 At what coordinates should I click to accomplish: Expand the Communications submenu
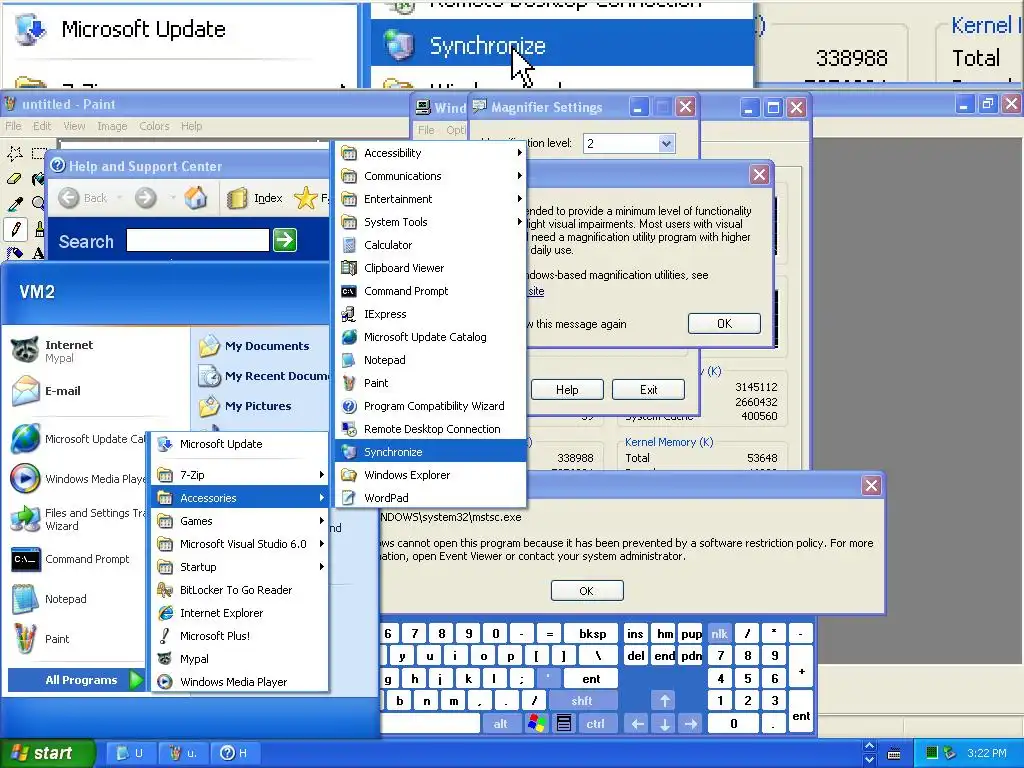pyautogui.click(x=431, y=176)
